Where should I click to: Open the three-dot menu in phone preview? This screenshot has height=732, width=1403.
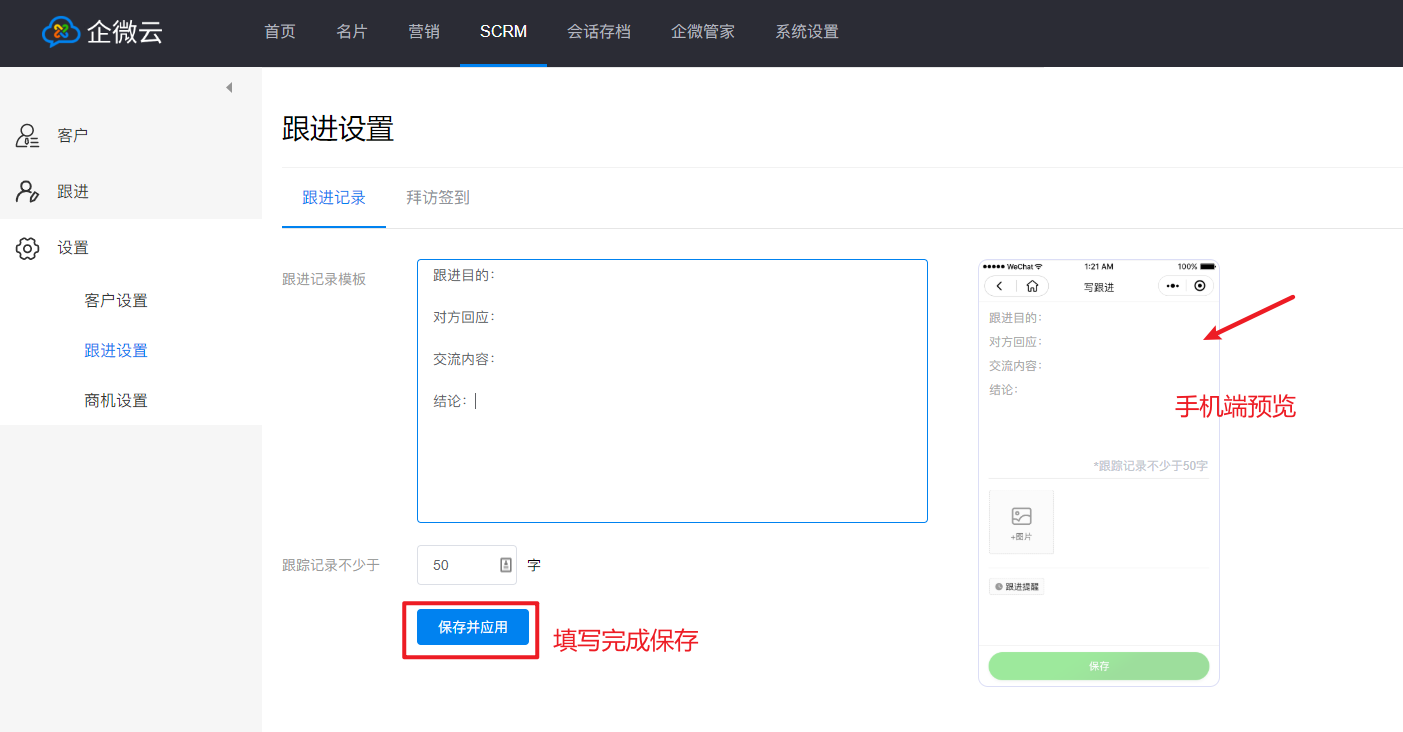point(1173,286)
